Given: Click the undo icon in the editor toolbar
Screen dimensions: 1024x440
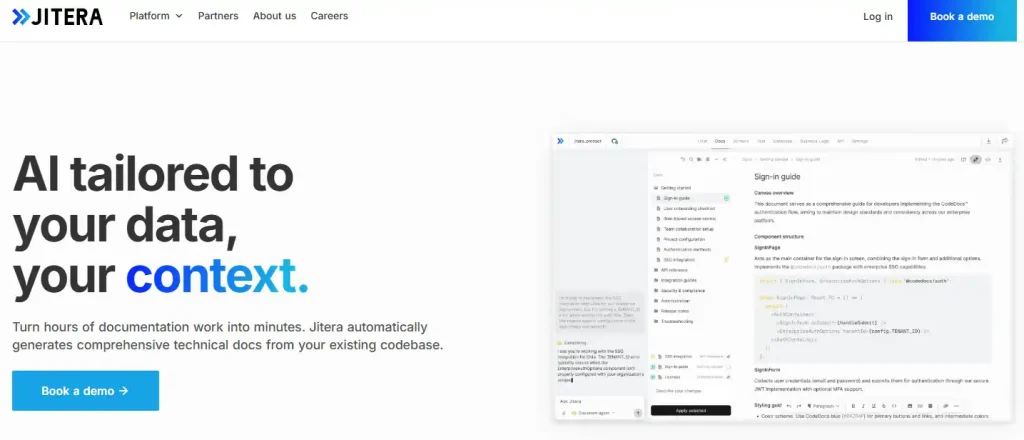Looking at the screenshot, I should tap(789, 406).
